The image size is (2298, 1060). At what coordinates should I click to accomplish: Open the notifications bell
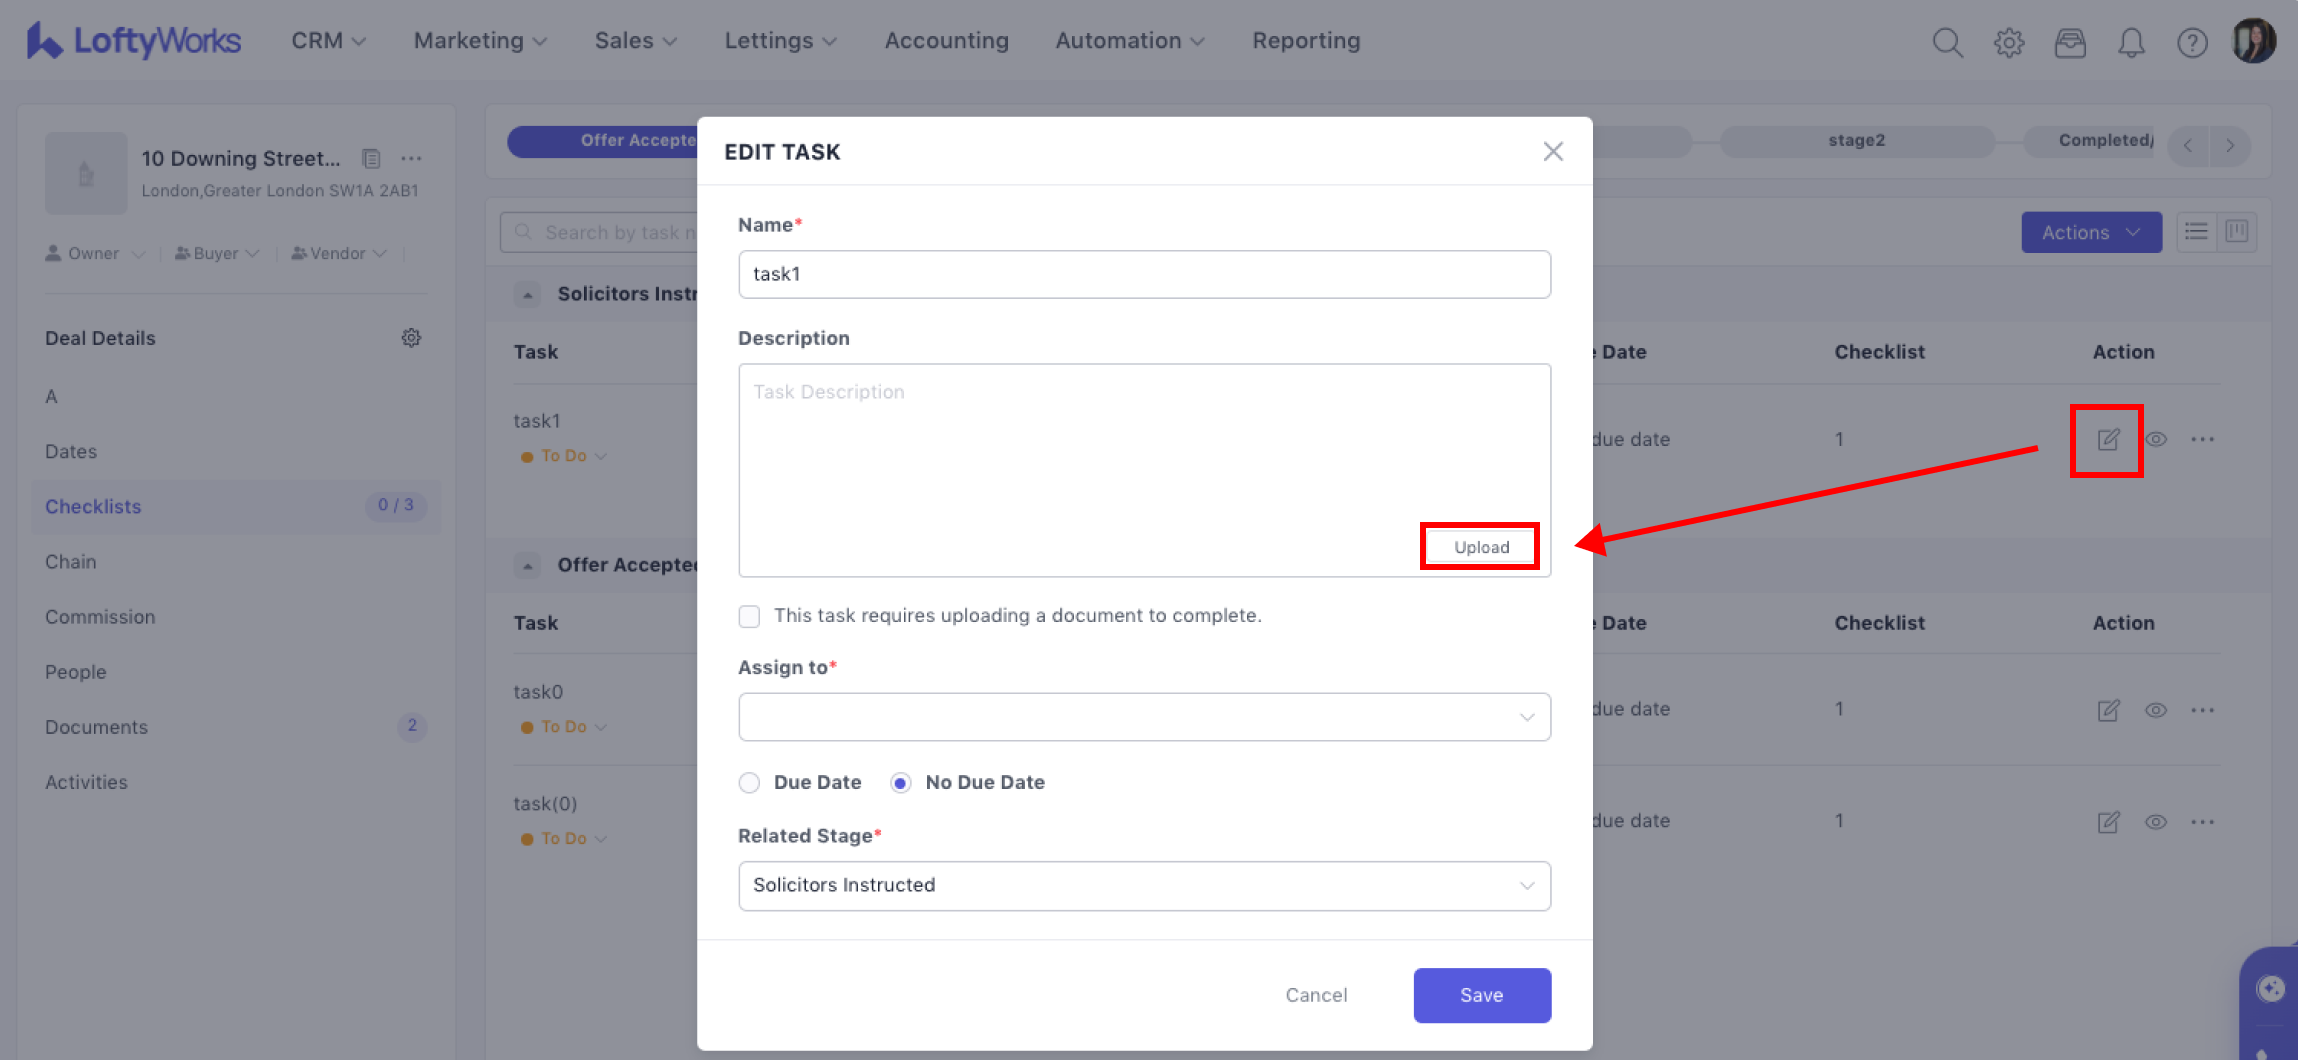click(2131, 42)
